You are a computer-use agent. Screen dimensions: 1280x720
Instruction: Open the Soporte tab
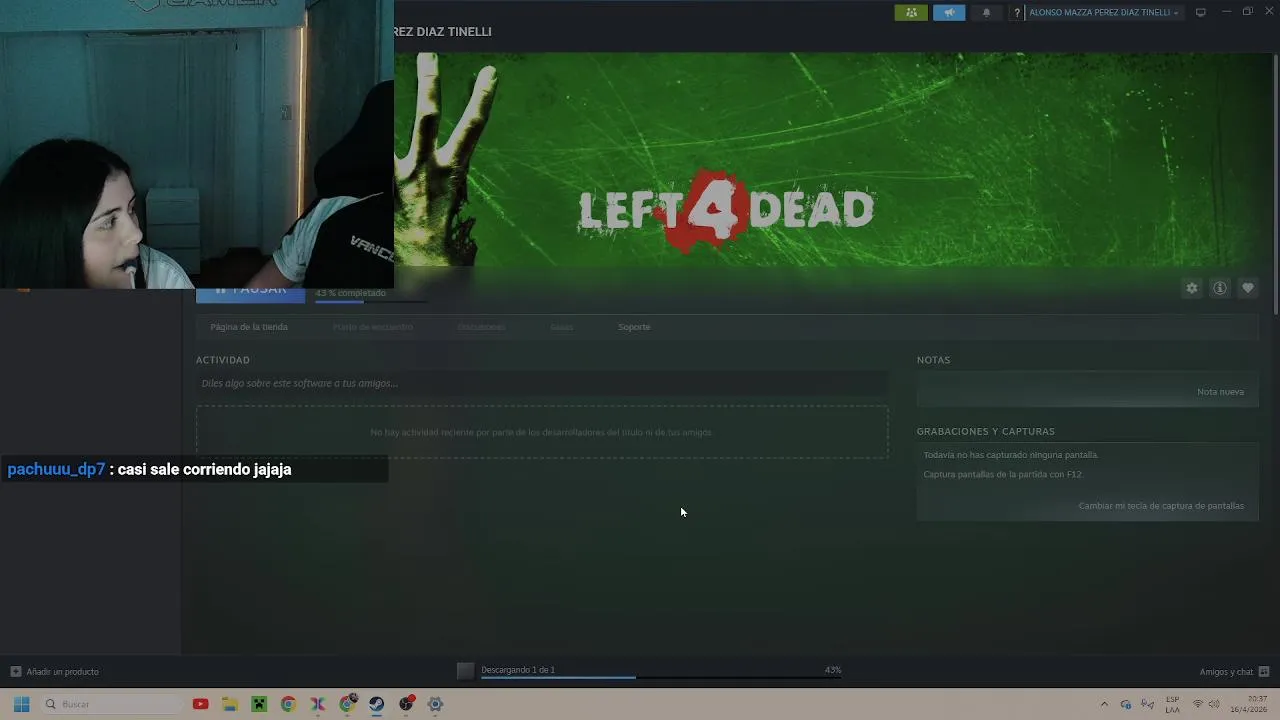click(x=634, y=327)
